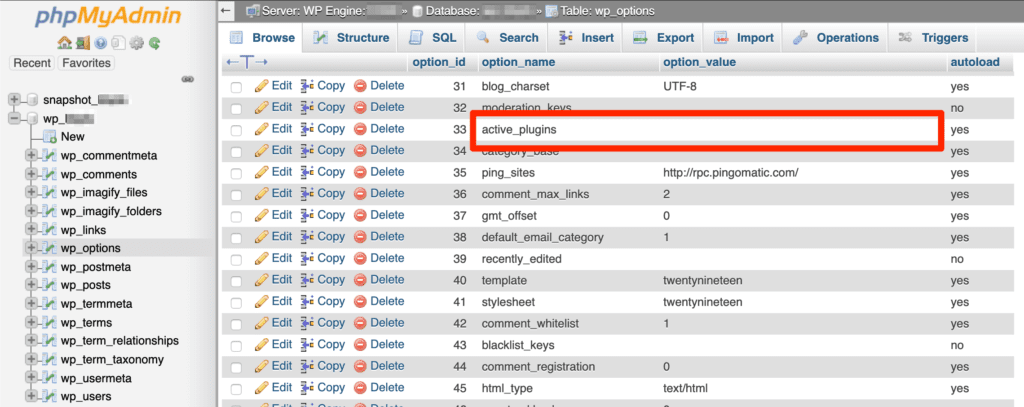Tick the checkbox for the template row

pos(237,281)
